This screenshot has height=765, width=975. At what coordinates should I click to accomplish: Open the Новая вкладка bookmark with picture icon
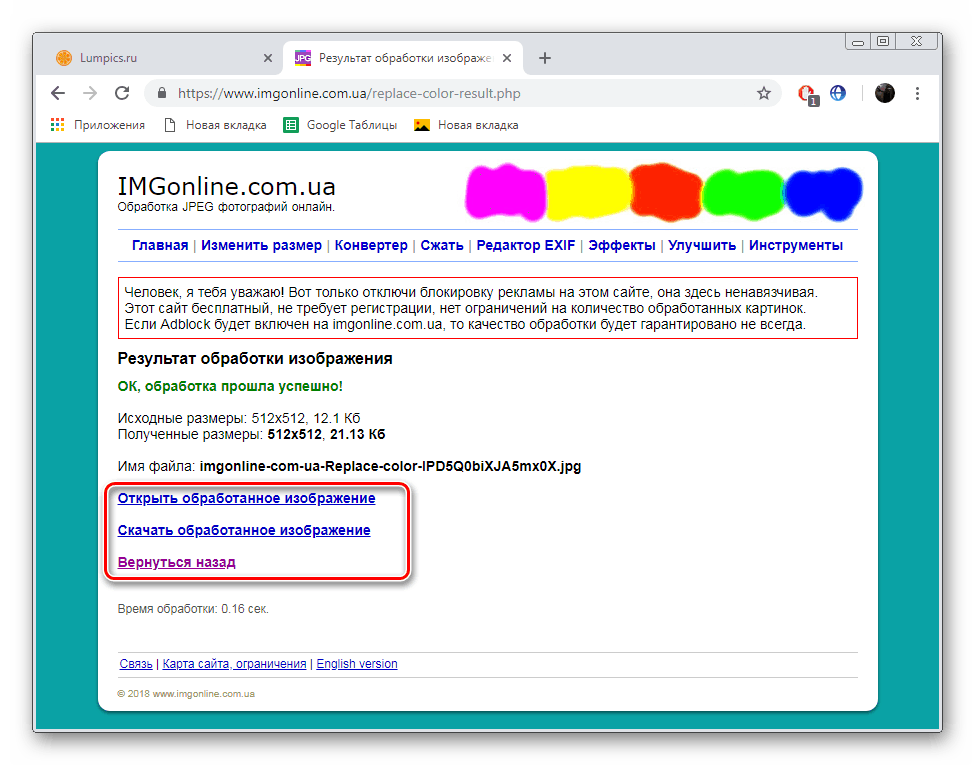[422, 125]
